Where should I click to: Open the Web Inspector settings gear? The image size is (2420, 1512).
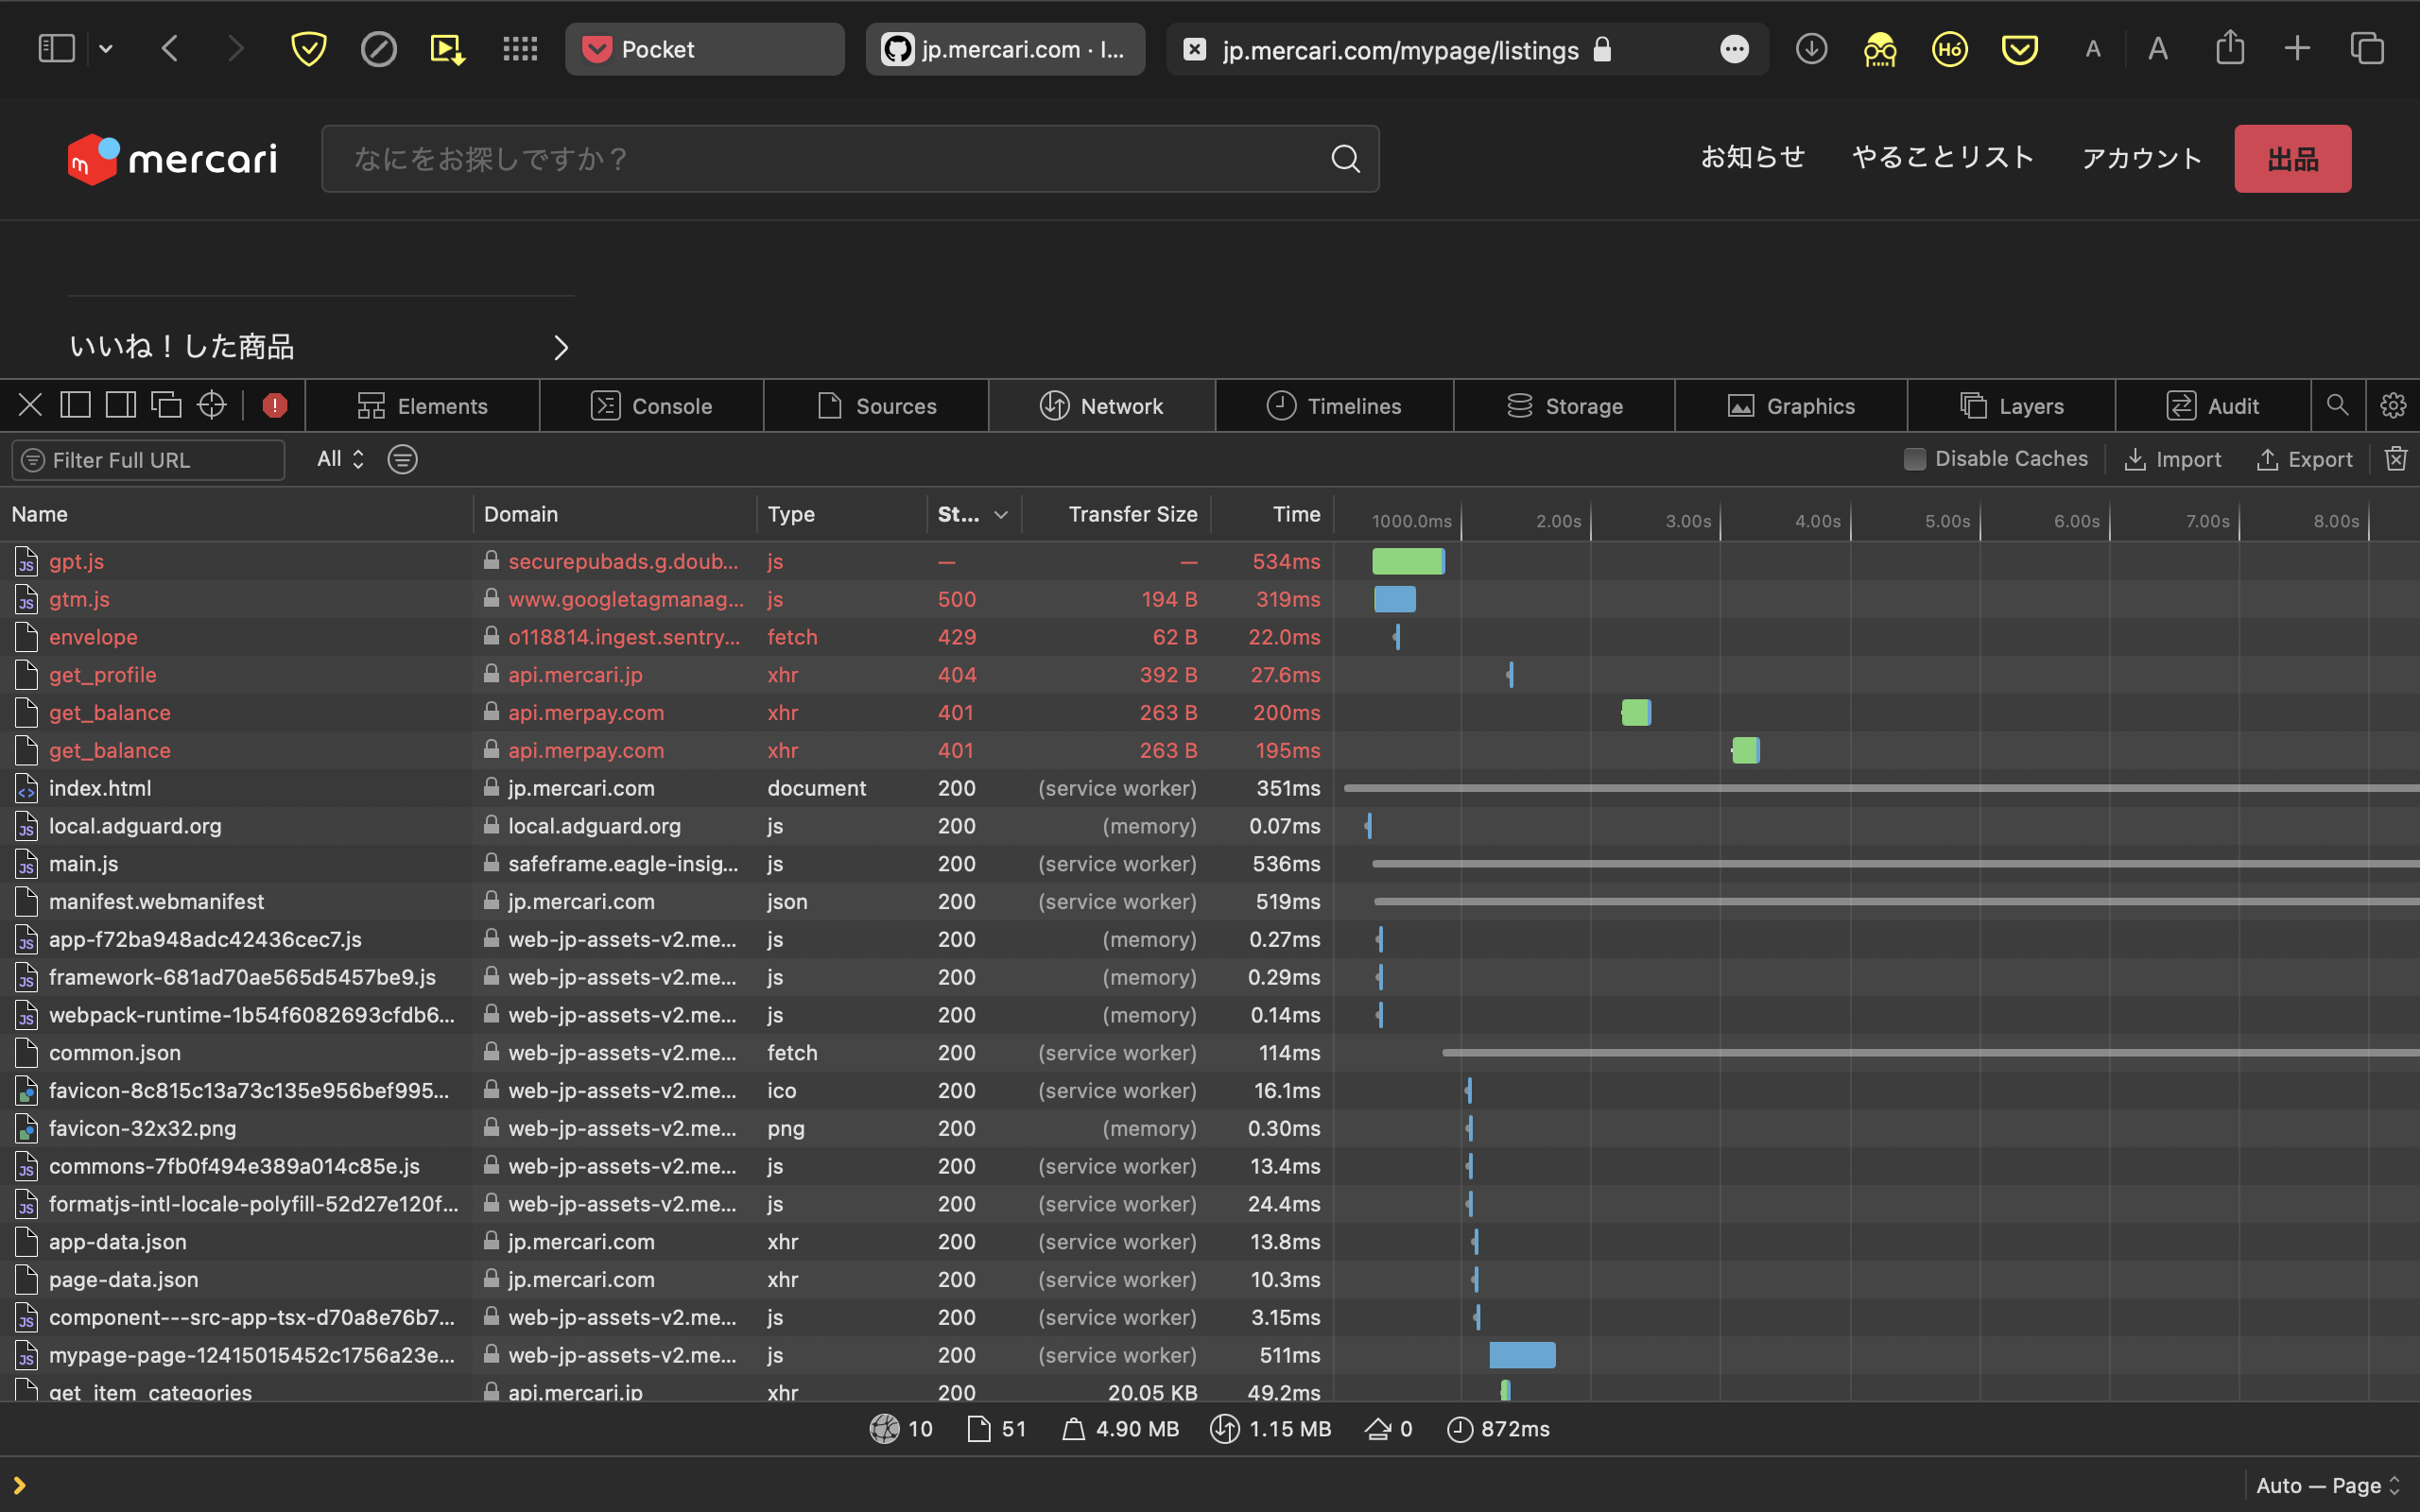[2394, 405]
